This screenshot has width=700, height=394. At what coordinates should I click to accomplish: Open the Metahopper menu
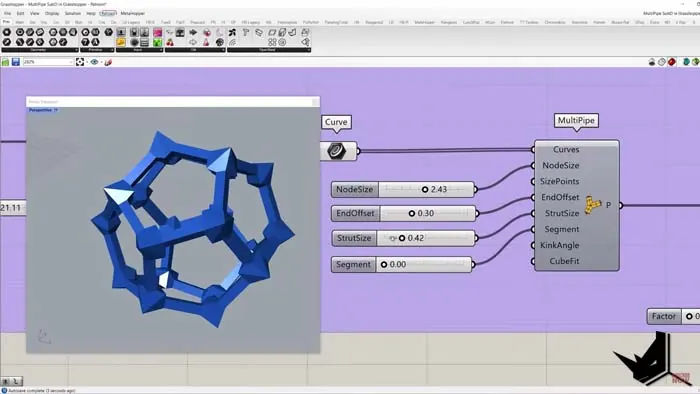tap(133, 13)
